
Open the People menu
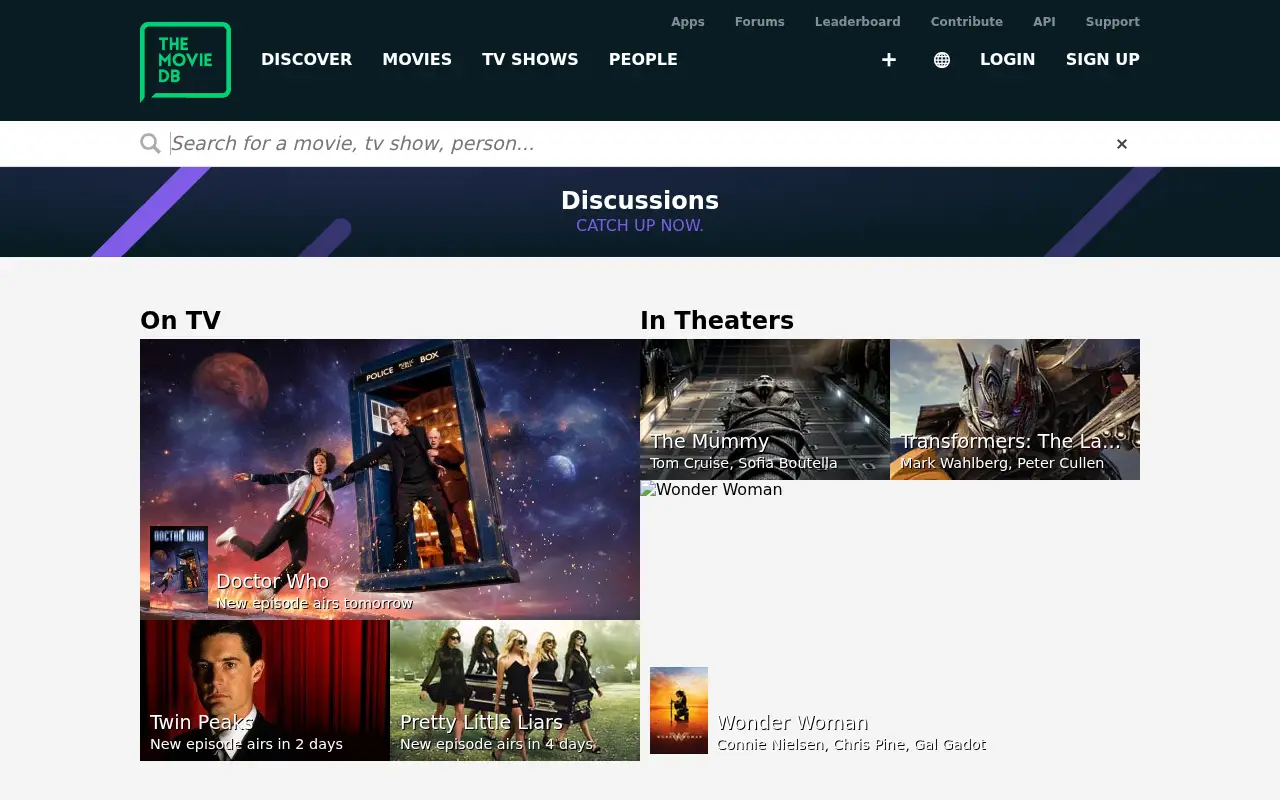(643, 59)
